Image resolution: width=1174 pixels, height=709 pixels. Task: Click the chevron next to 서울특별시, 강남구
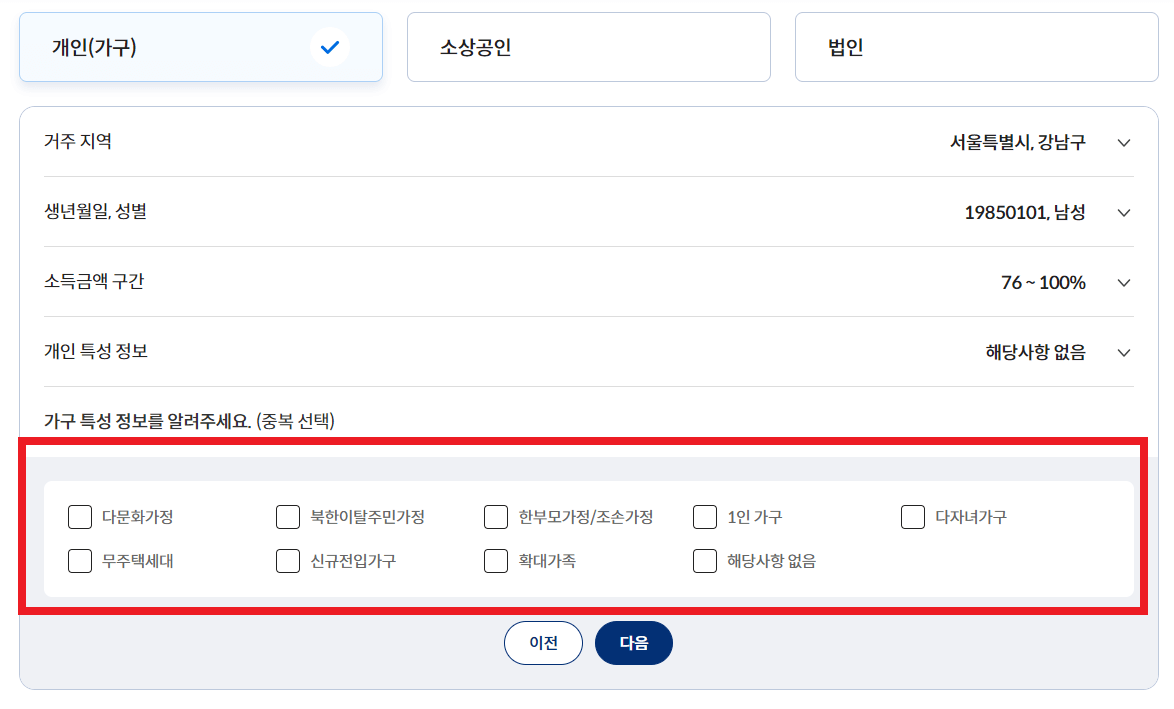(x=1123, y=142)
